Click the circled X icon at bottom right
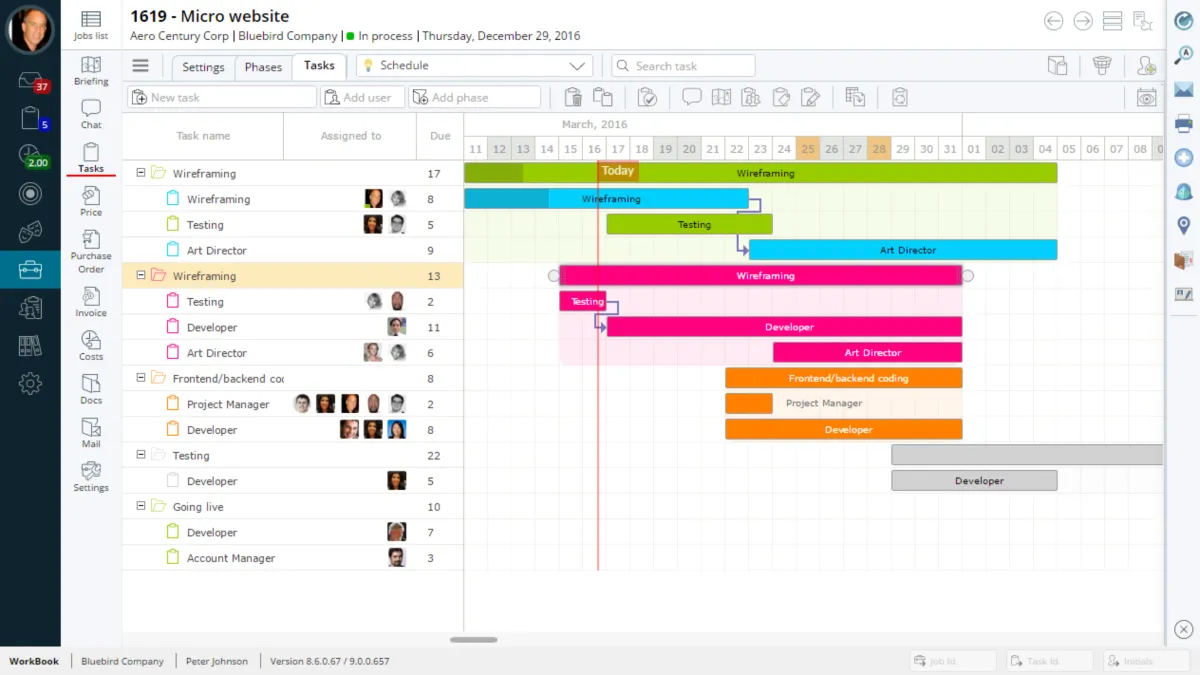This screenshot has height=675, width=1200. point(1184,629)
